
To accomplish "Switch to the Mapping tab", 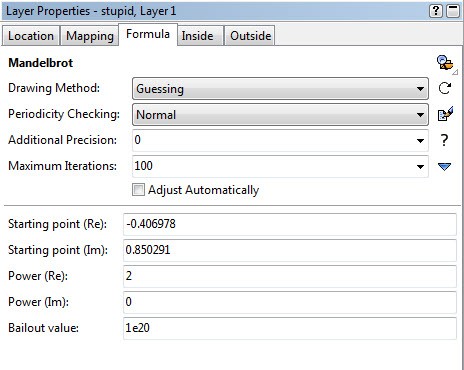I will click(90, 36).
